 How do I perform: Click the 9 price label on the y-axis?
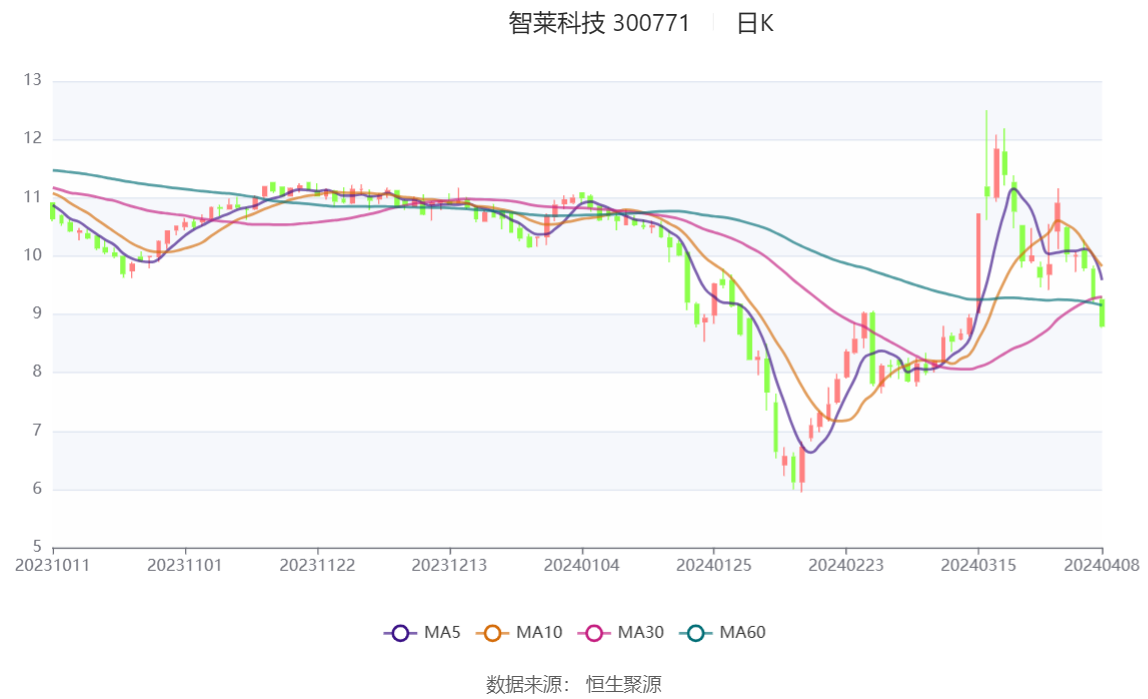37,314
